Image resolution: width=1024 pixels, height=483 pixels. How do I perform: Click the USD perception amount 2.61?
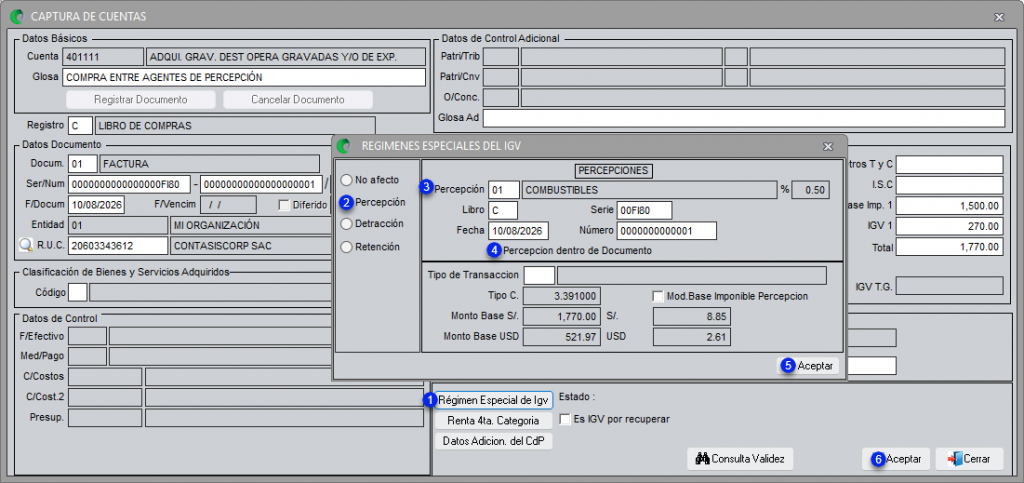tap(692, 337)
